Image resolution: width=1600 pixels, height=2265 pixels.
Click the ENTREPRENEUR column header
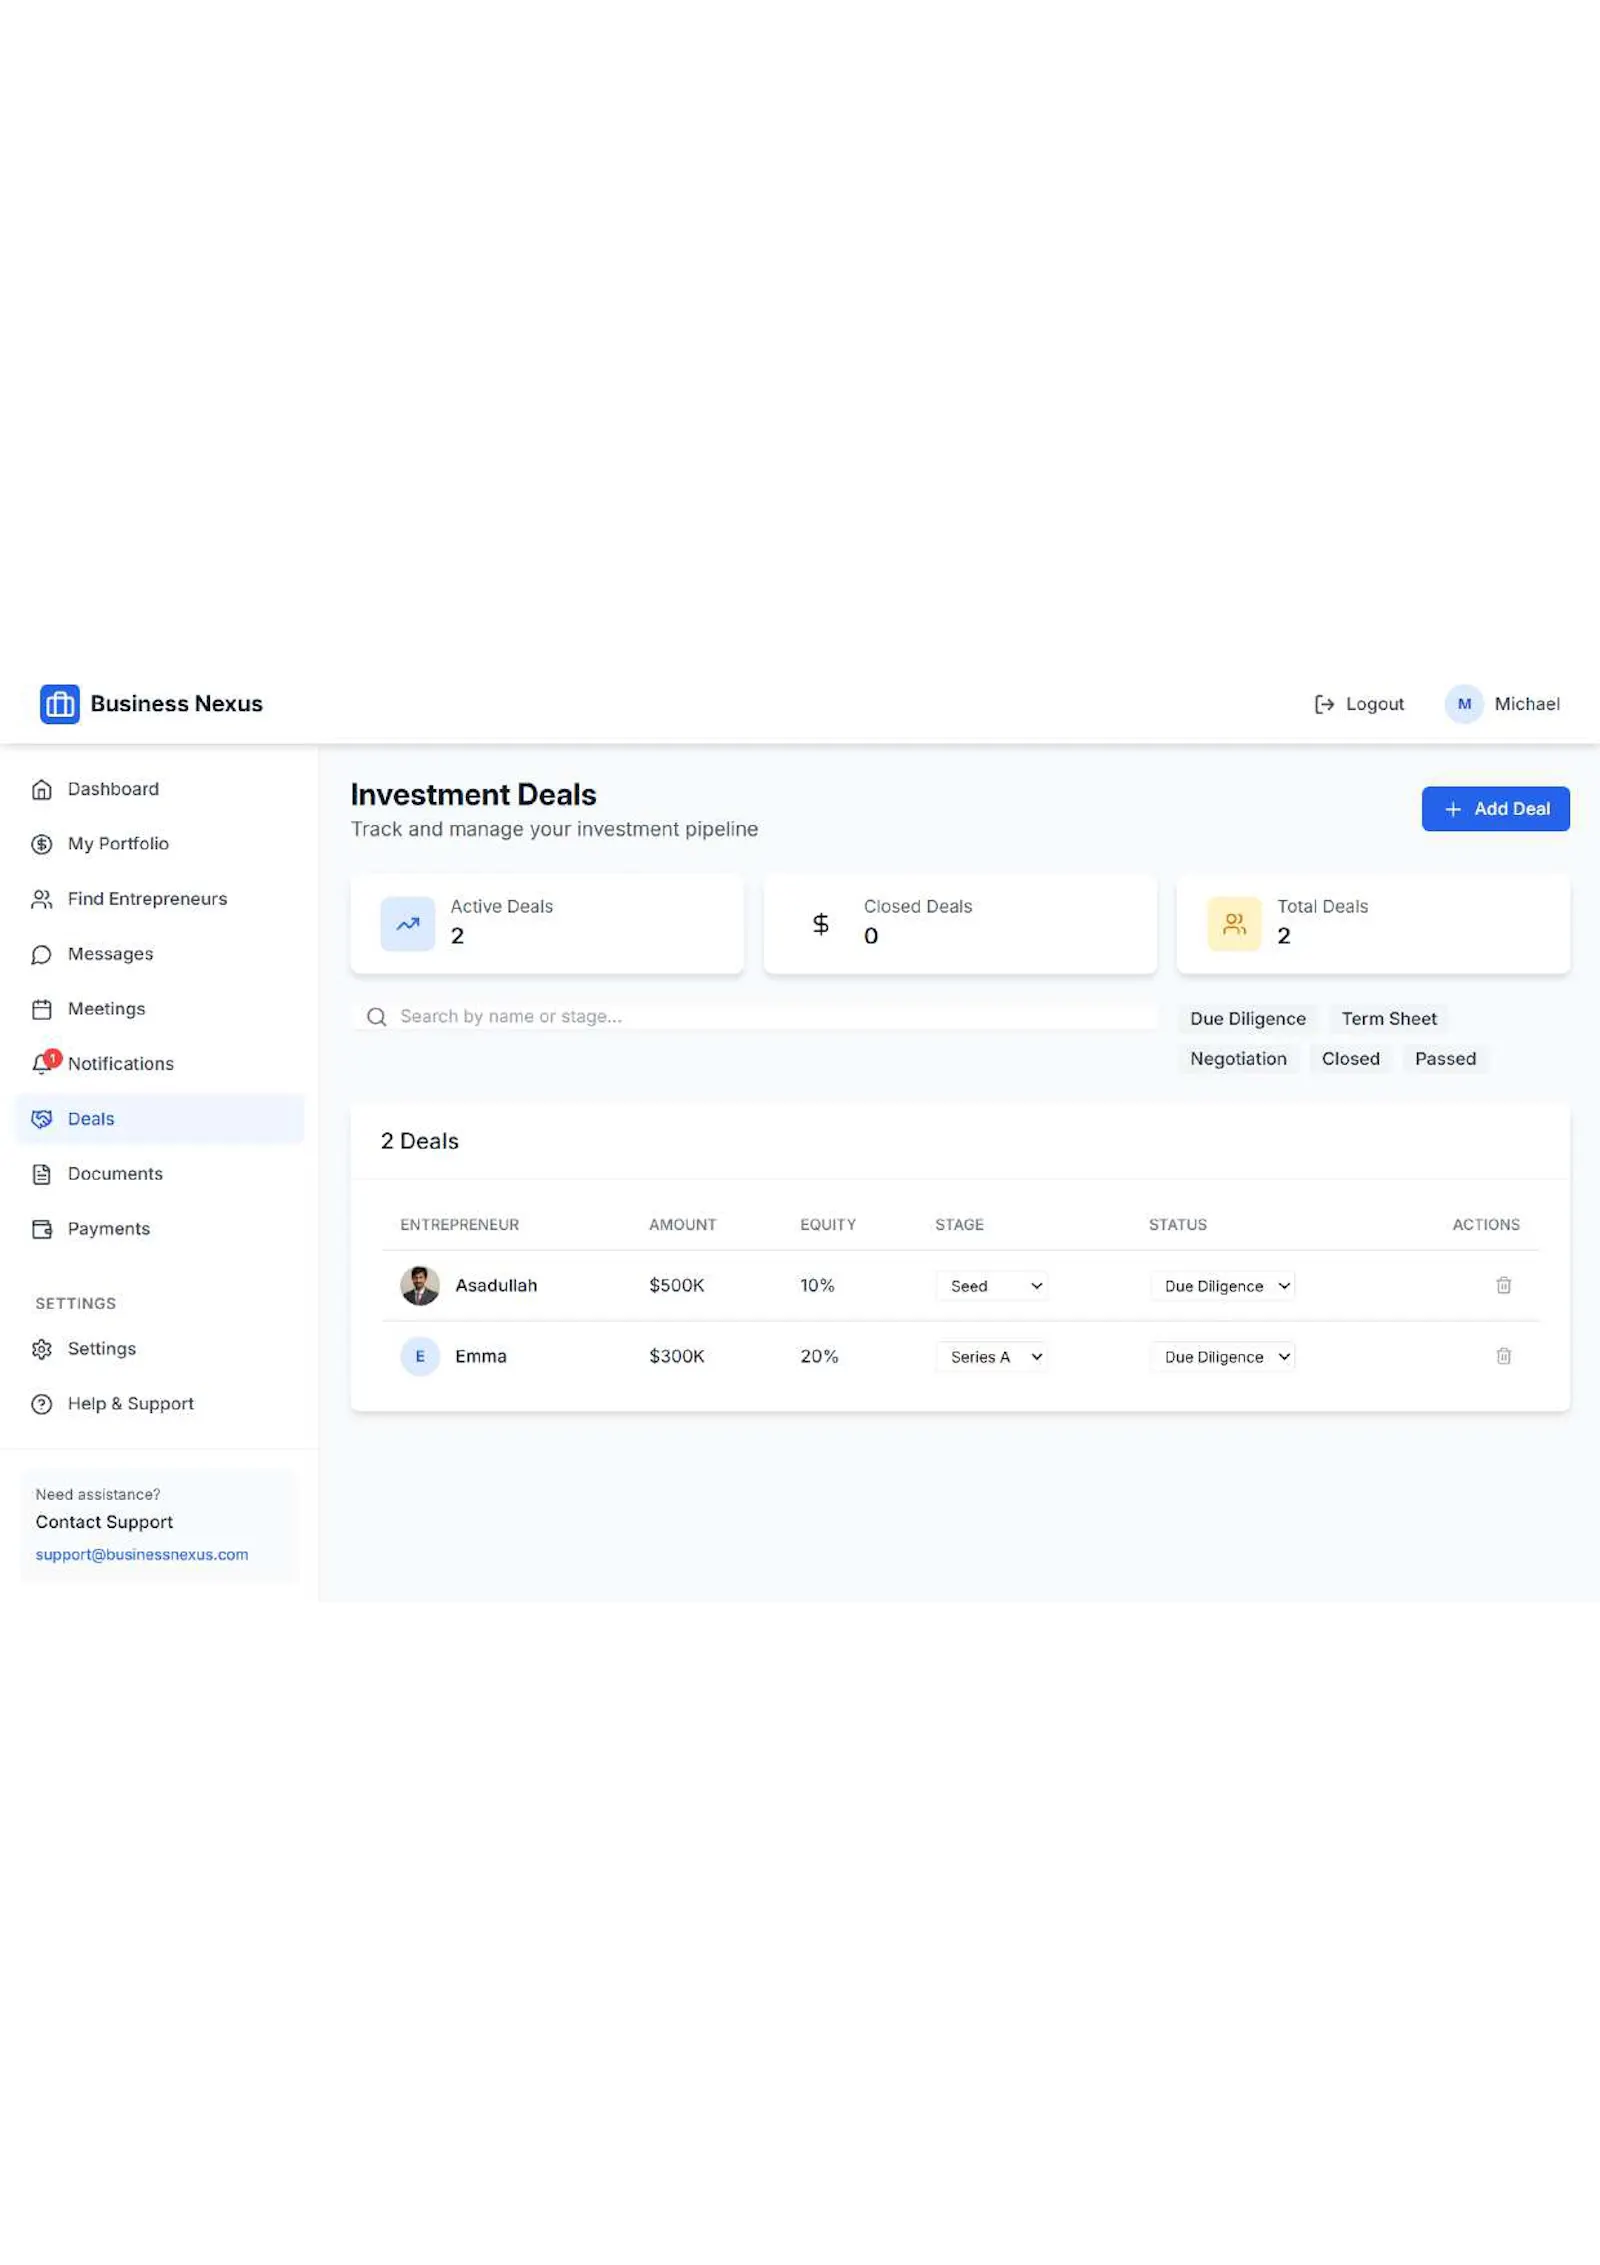(460, 1224)
